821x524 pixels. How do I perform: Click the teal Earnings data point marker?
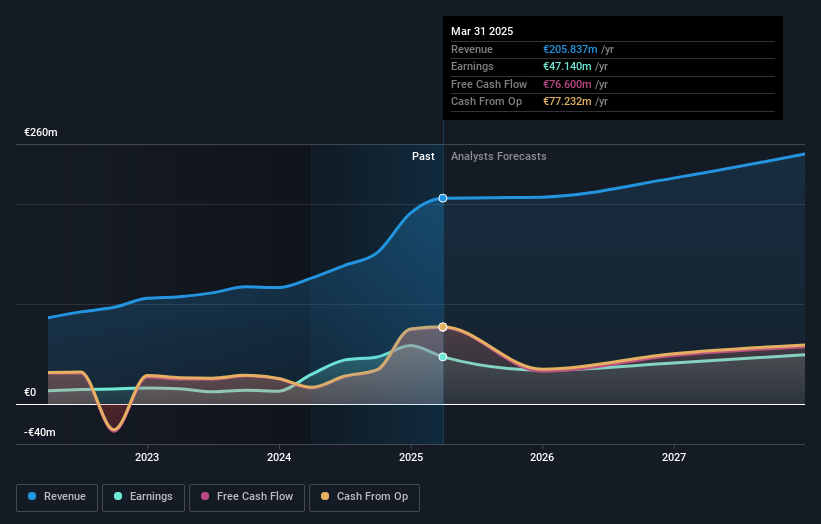coord(443,357)
